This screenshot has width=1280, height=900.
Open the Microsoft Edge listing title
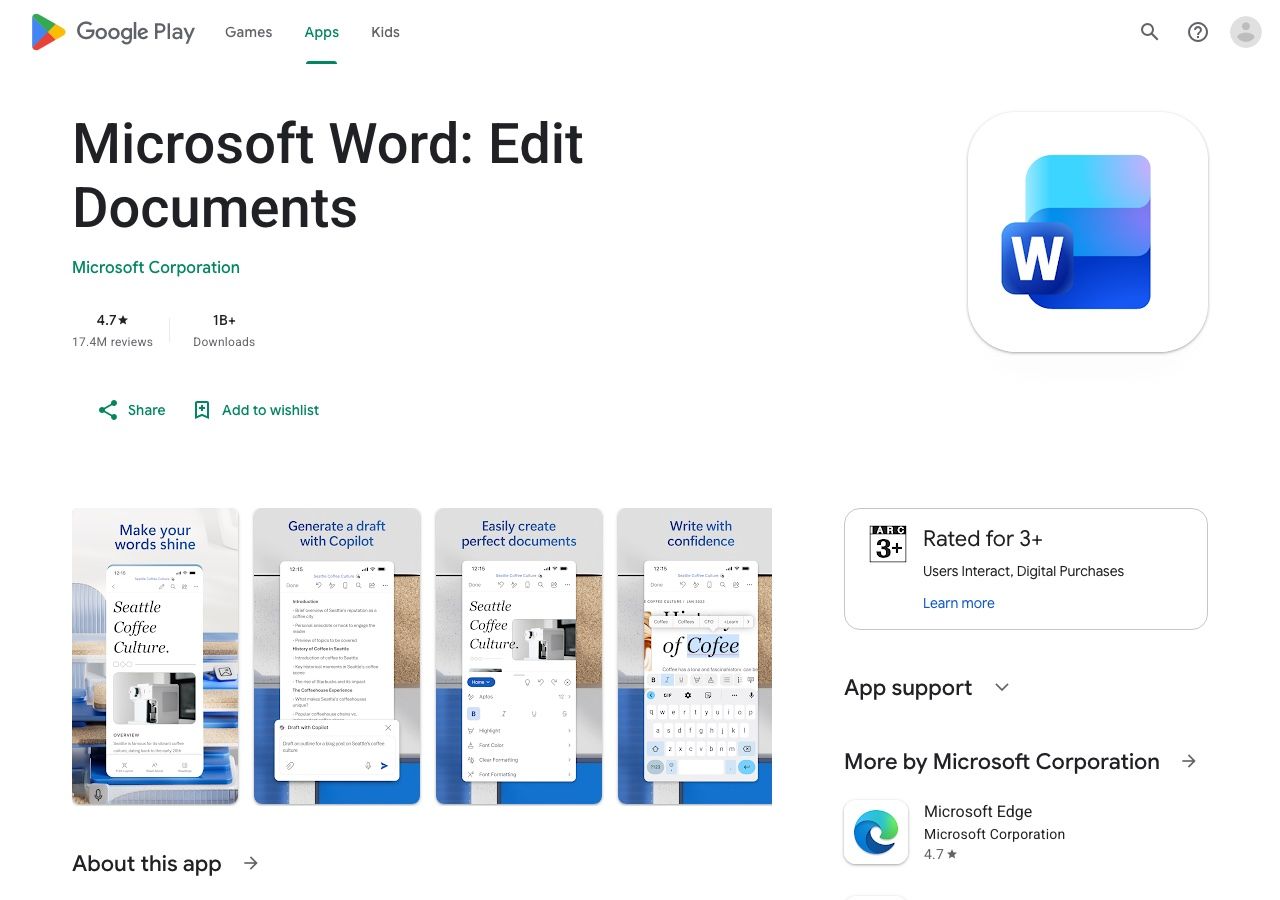(978, 812)
